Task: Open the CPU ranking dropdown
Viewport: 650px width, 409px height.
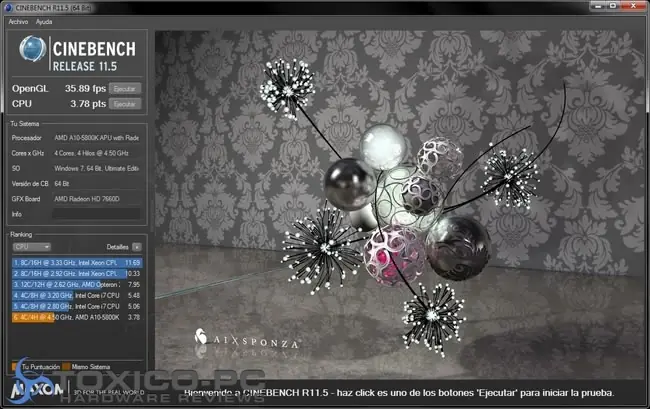Action: tap(32, 247)
